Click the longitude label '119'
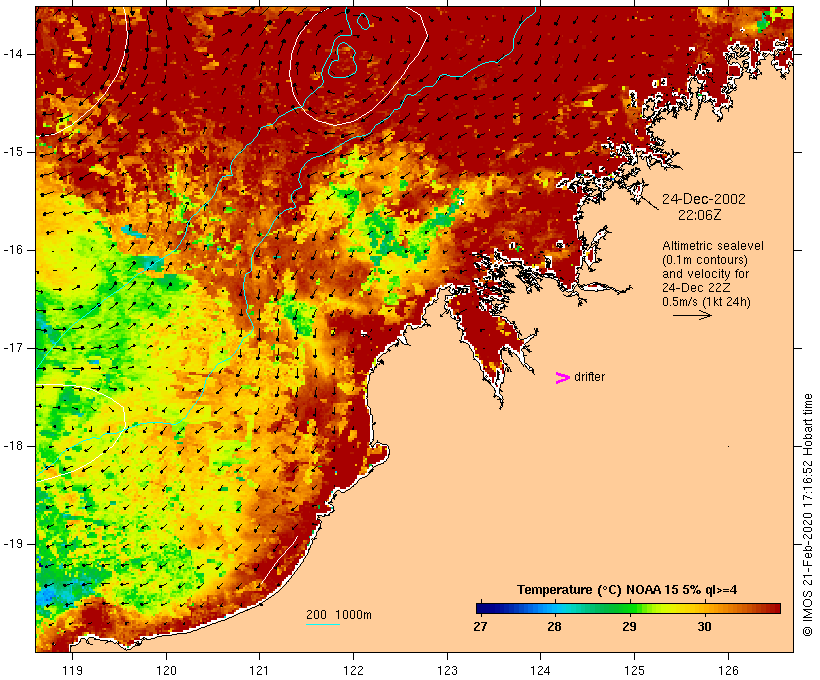Image resolution: width=820 pixels, height=680 pixels. 72,670
